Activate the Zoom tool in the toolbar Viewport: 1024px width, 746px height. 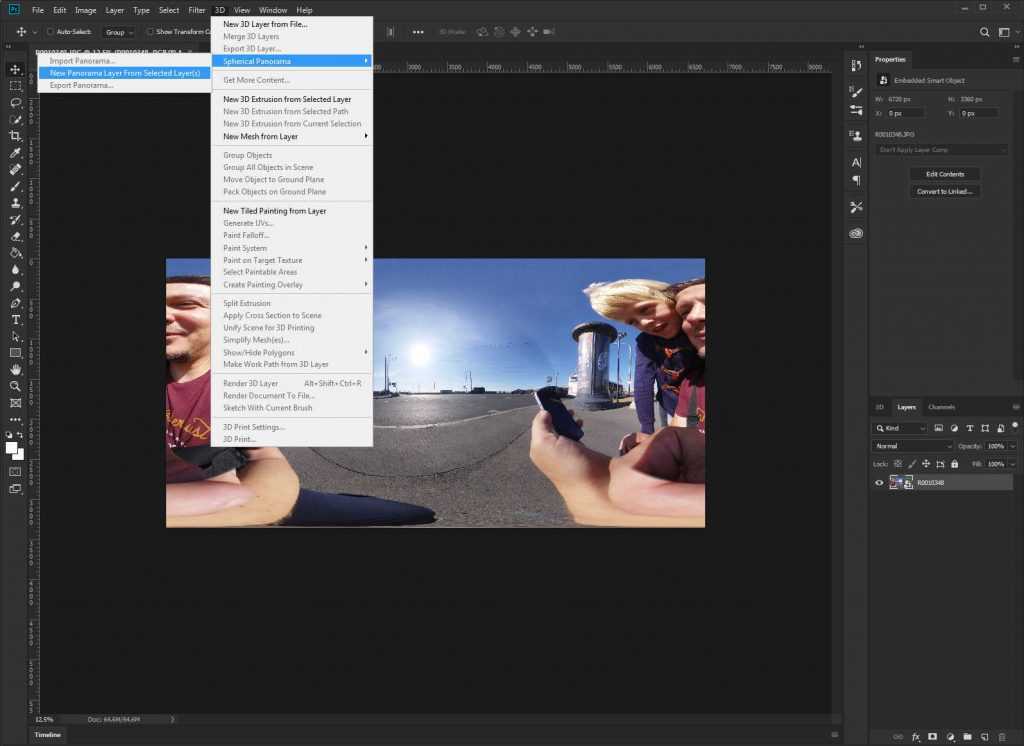[16, 386]
